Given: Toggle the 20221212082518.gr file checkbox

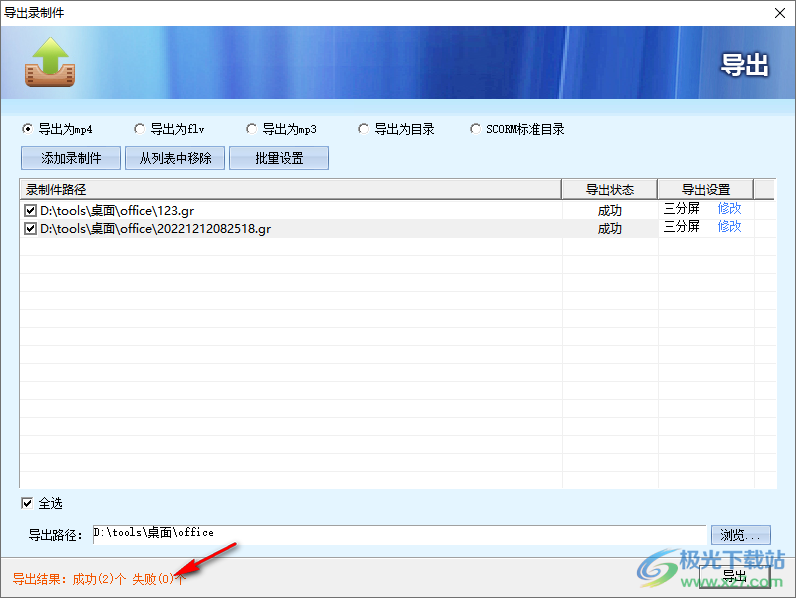Looking at the screenshot, I should (29, 229).
